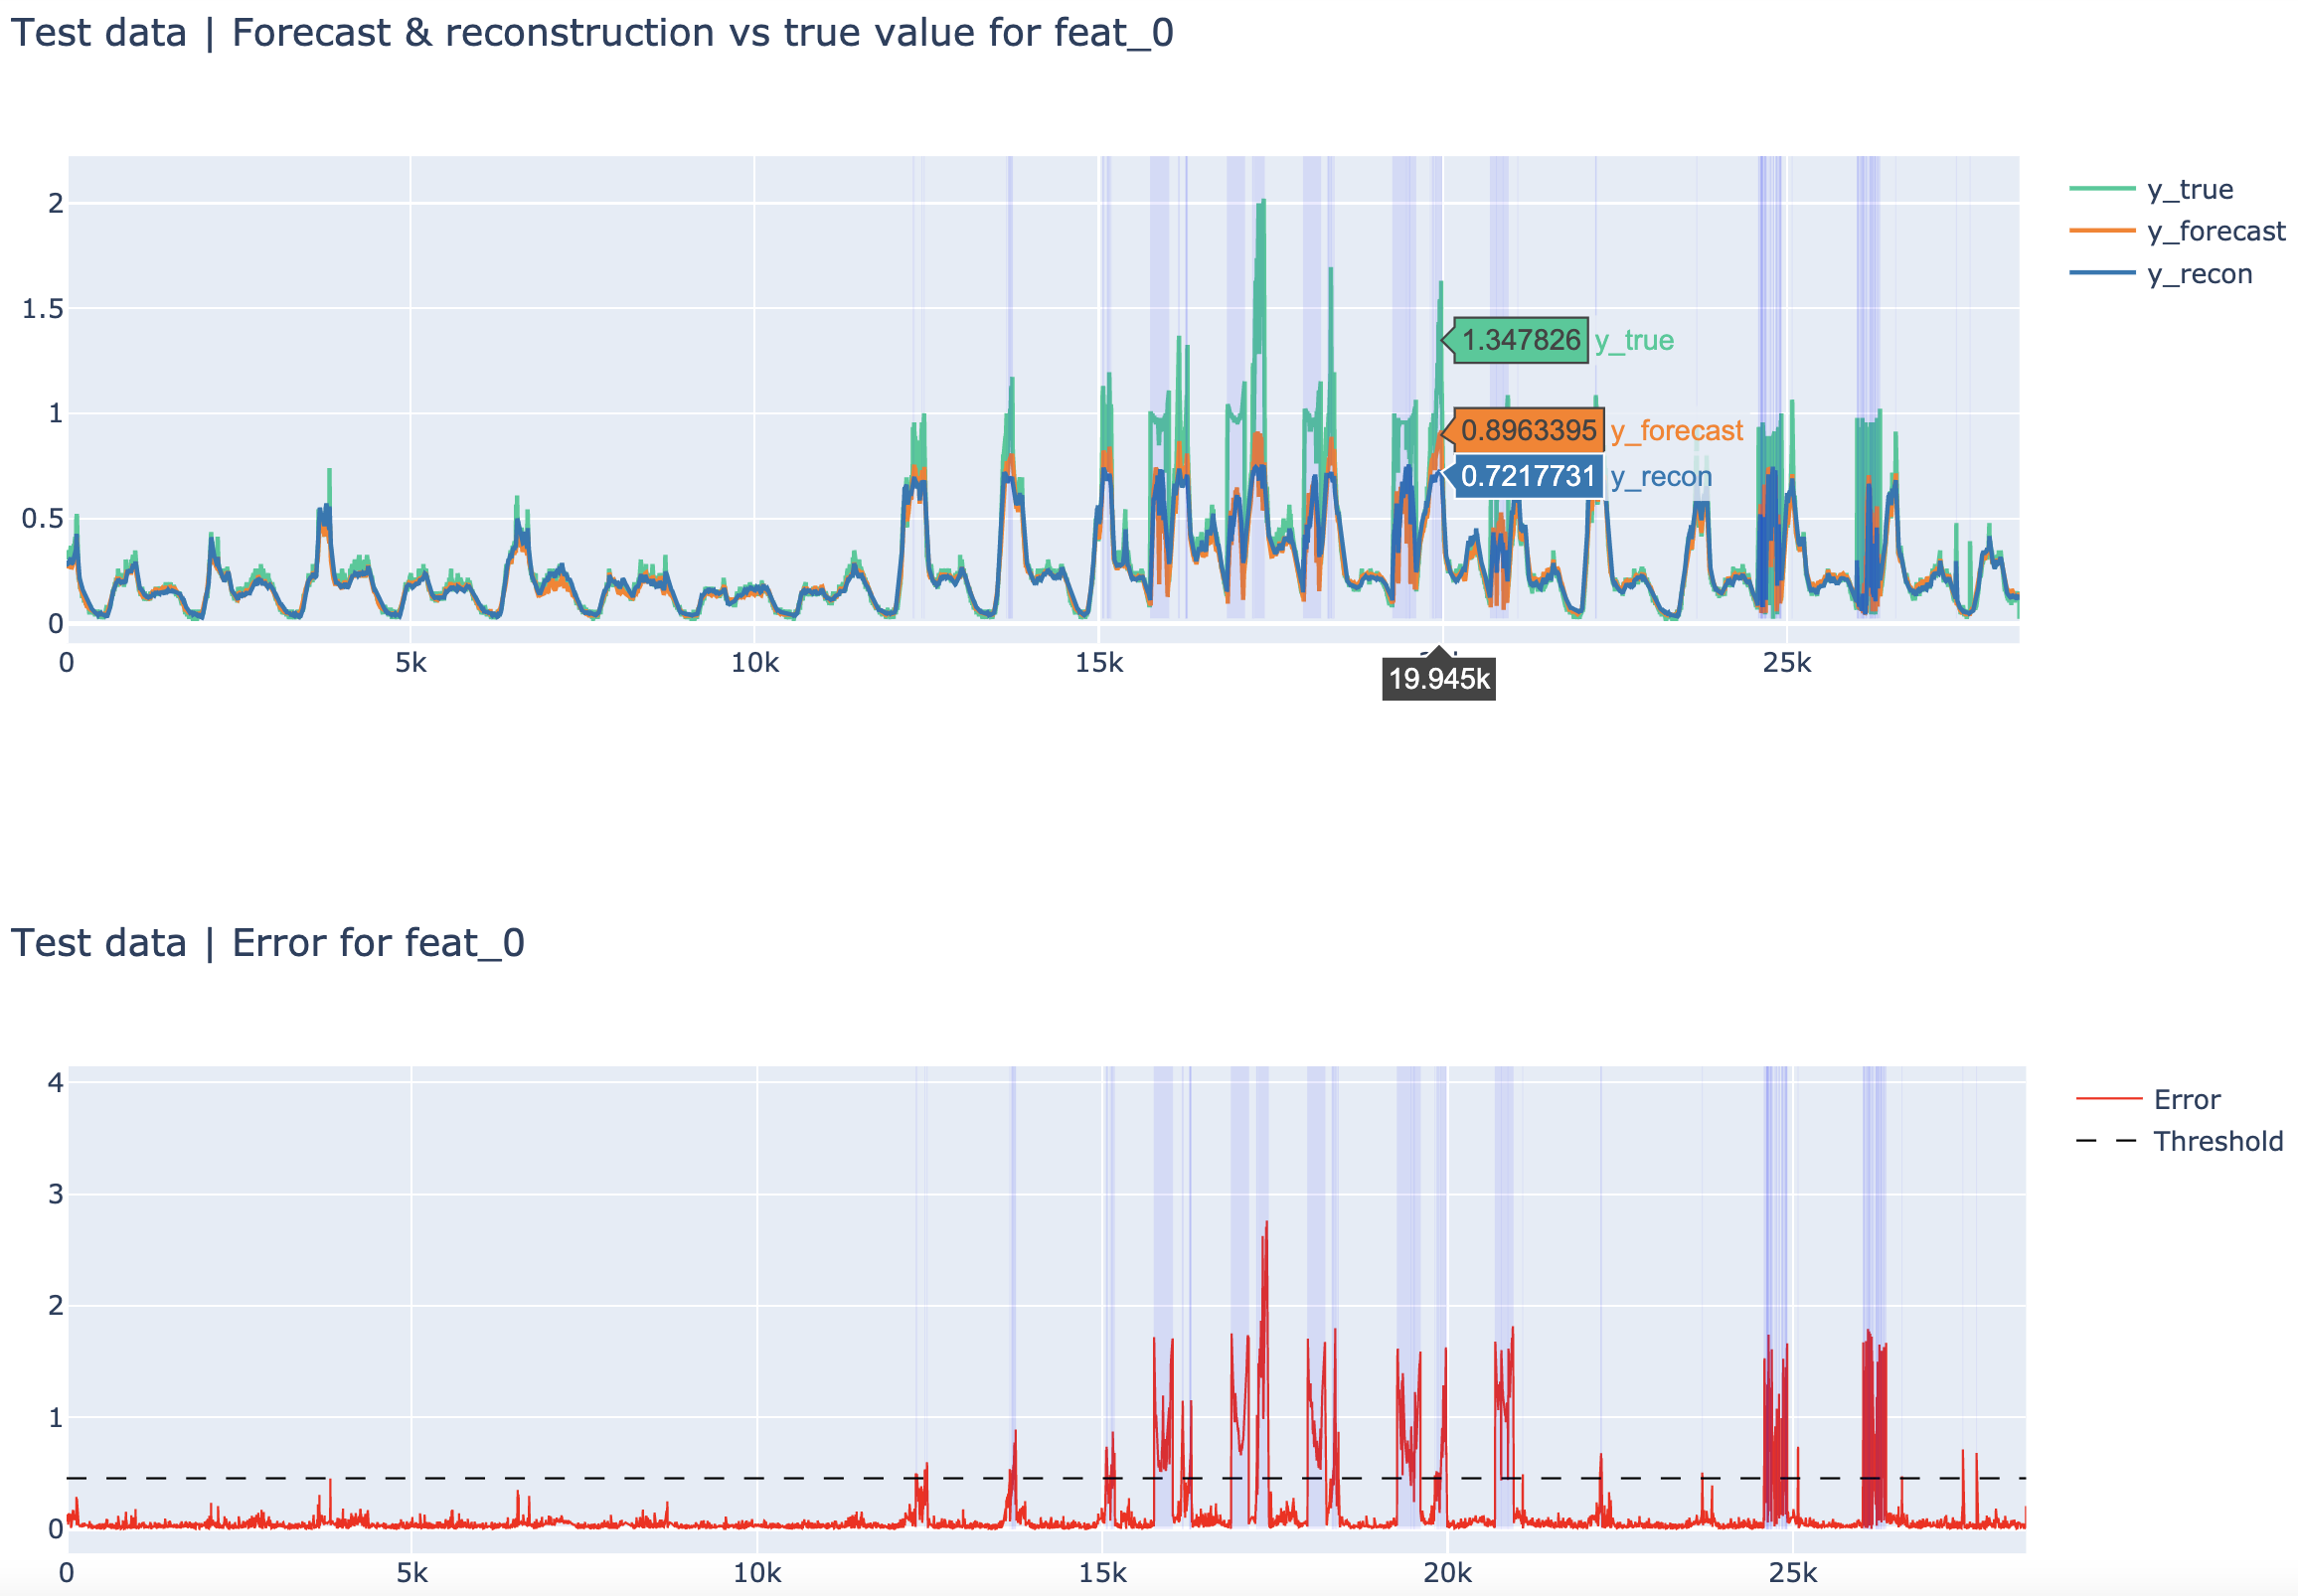Click the 1.5 tick on top y-axis

tap(42, 308)
